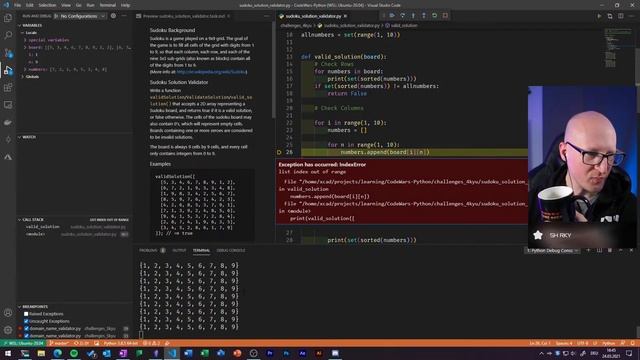Open the Run menu
The image size is (640, 360).
point(90,5)
